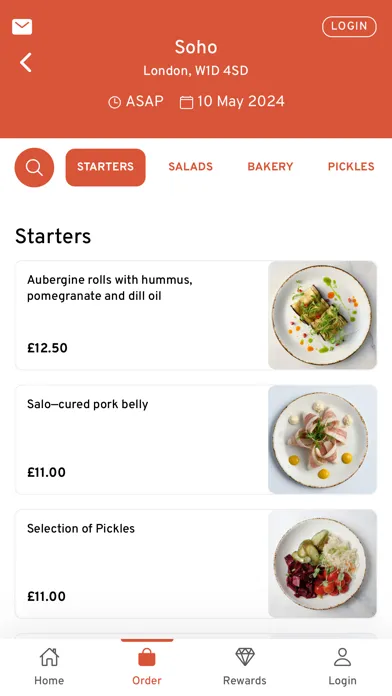Go back using the left chevron

click(x=26, y=62)
